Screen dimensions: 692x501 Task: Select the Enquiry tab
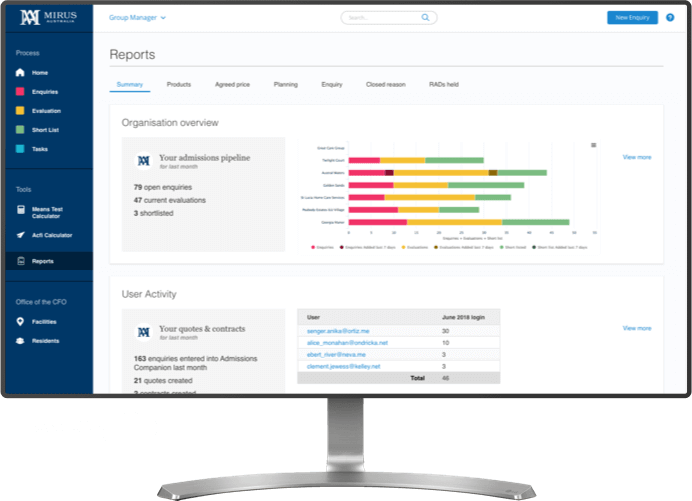(332, 84)
